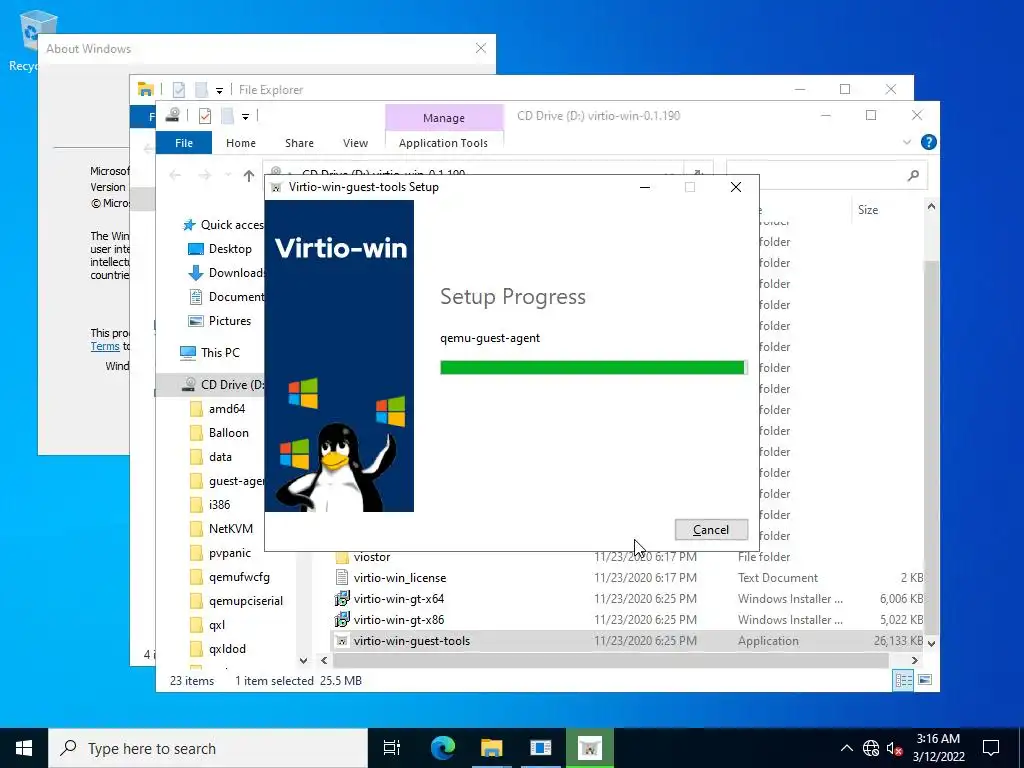This screenshot has height=768, width=1024.
Task: Open the View ribbon tab
Action: [x=355, y=142]
